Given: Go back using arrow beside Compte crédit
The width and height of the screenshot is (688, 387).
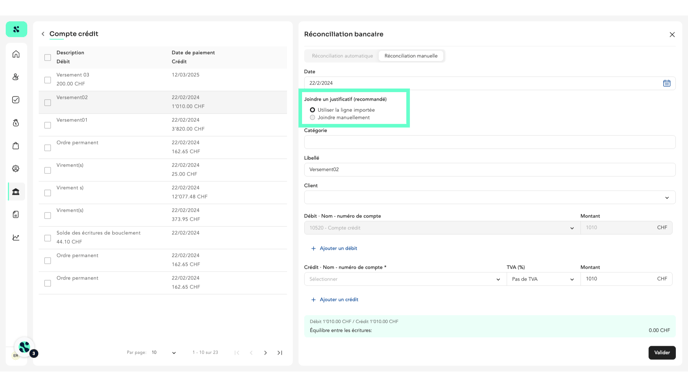Looking at the screenshot, I should tap(43, 34).
